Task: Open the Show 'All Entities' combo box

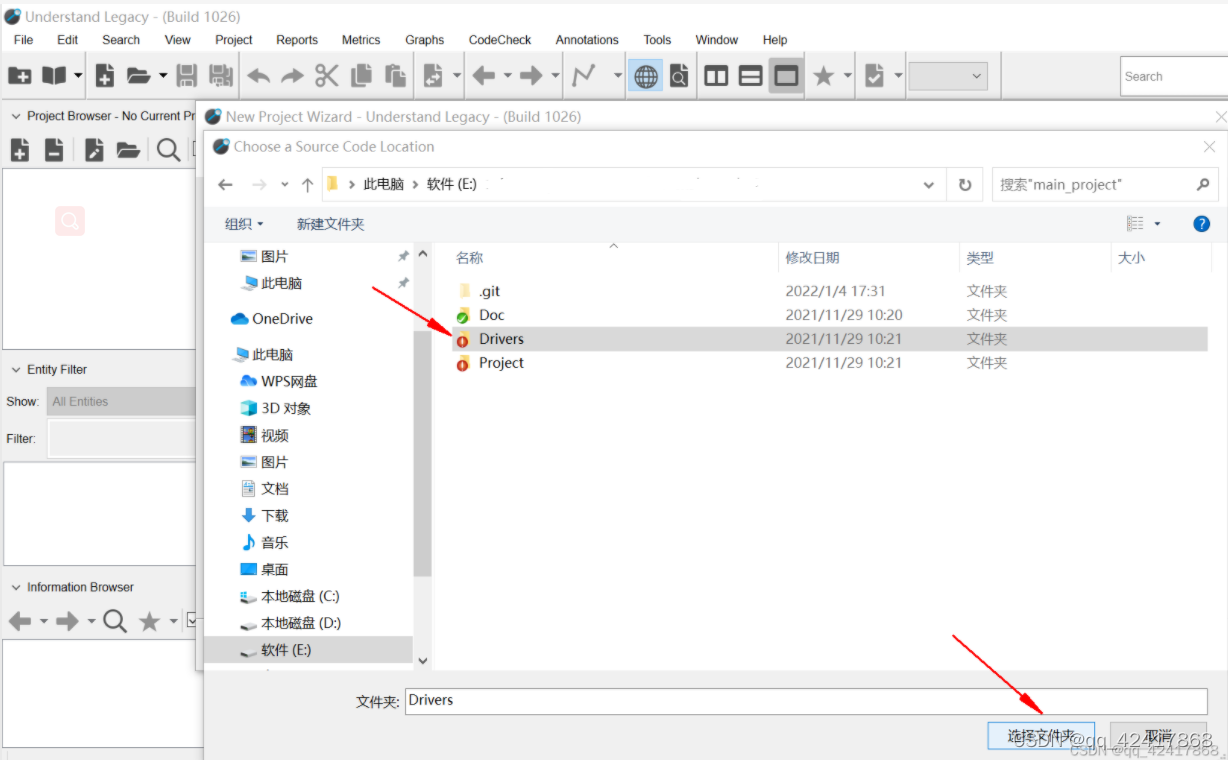Action: 121,401
